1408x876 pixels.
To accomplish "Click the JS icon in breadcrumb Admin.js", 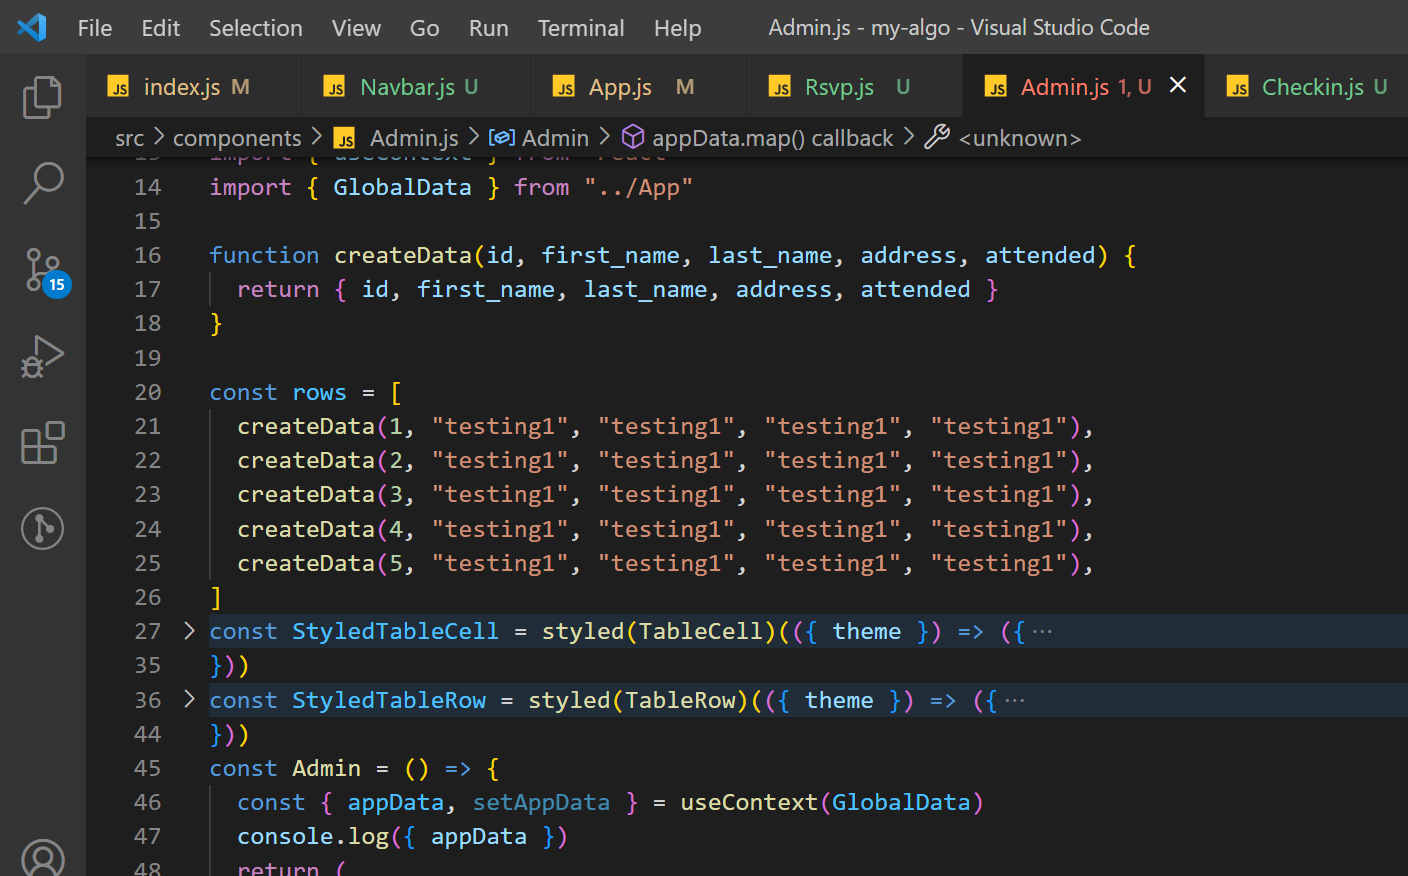I will (x=345, y=138).
